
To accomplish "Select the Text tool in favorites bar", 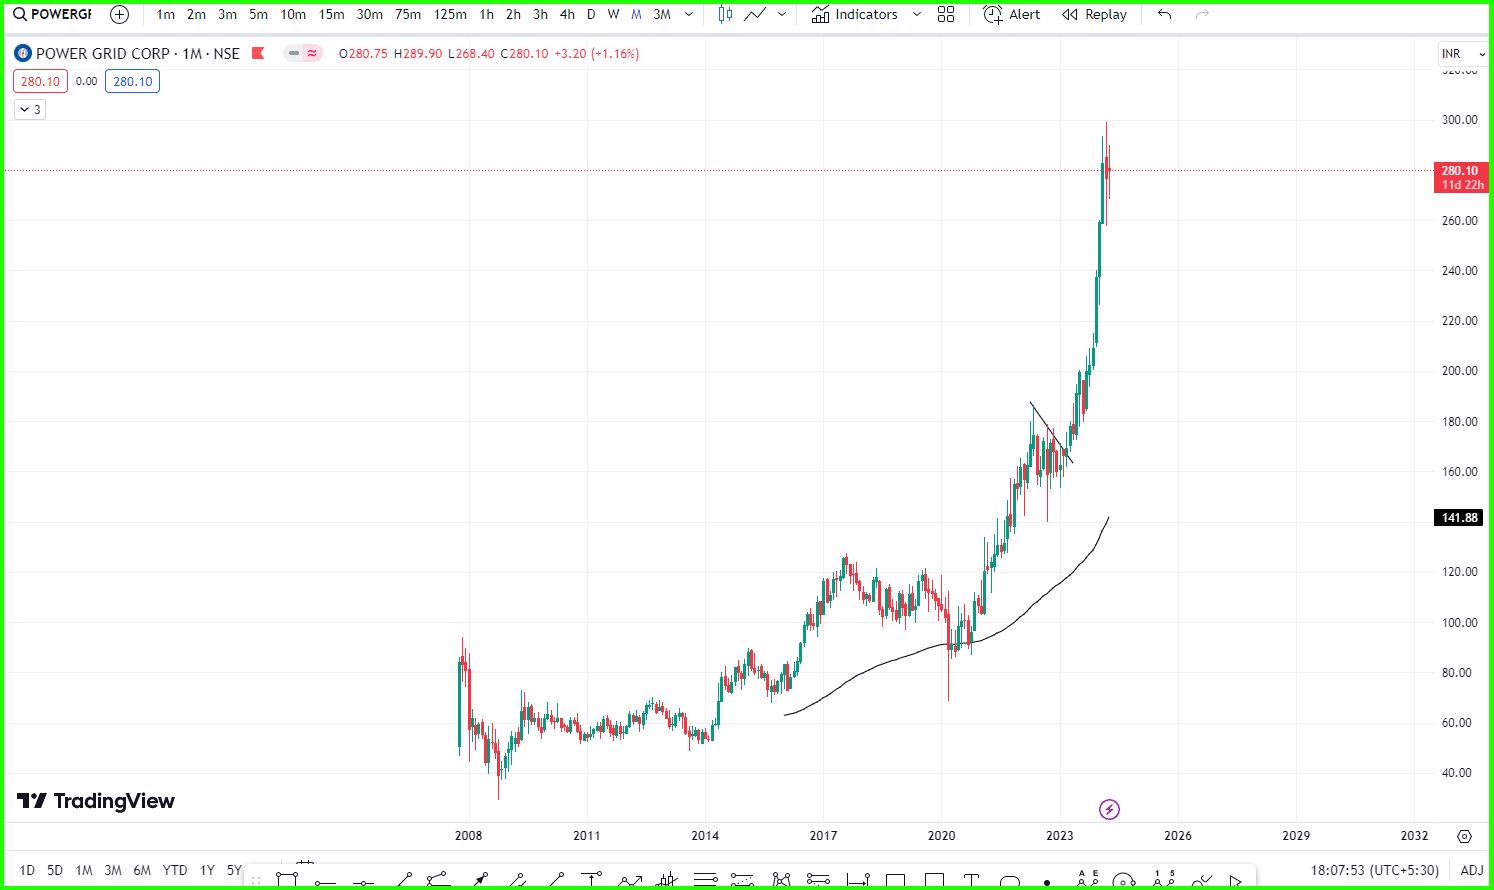I will 971,881.
